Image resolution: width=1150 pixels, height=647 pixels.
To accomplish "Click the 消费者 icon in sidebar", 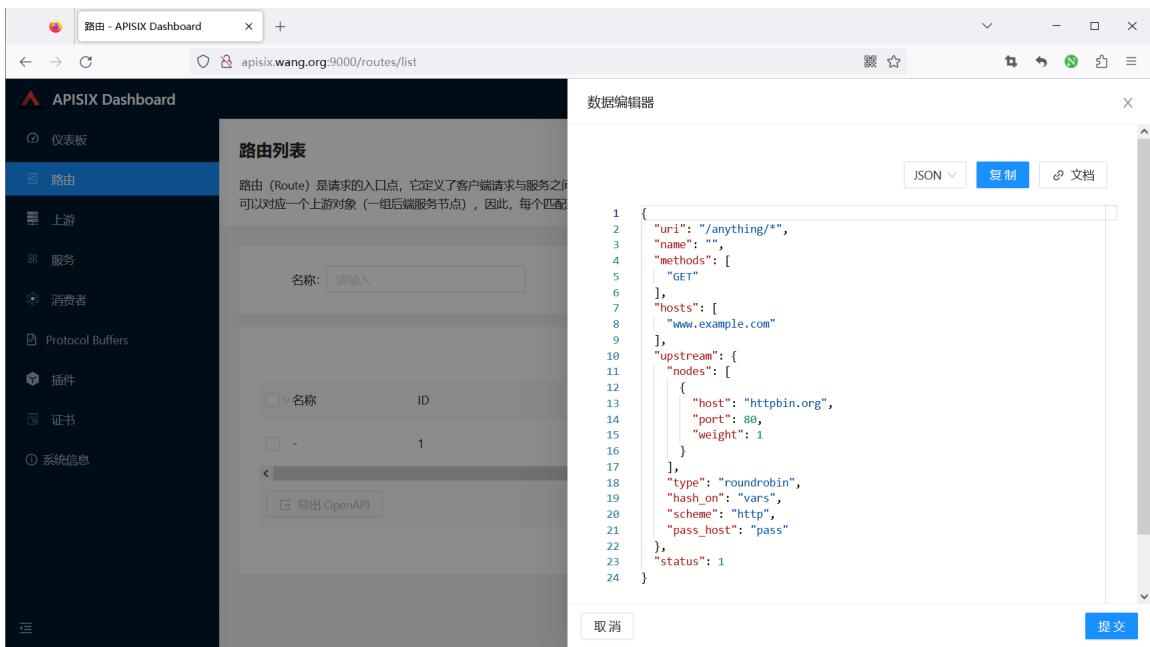I will coord(32,299).
